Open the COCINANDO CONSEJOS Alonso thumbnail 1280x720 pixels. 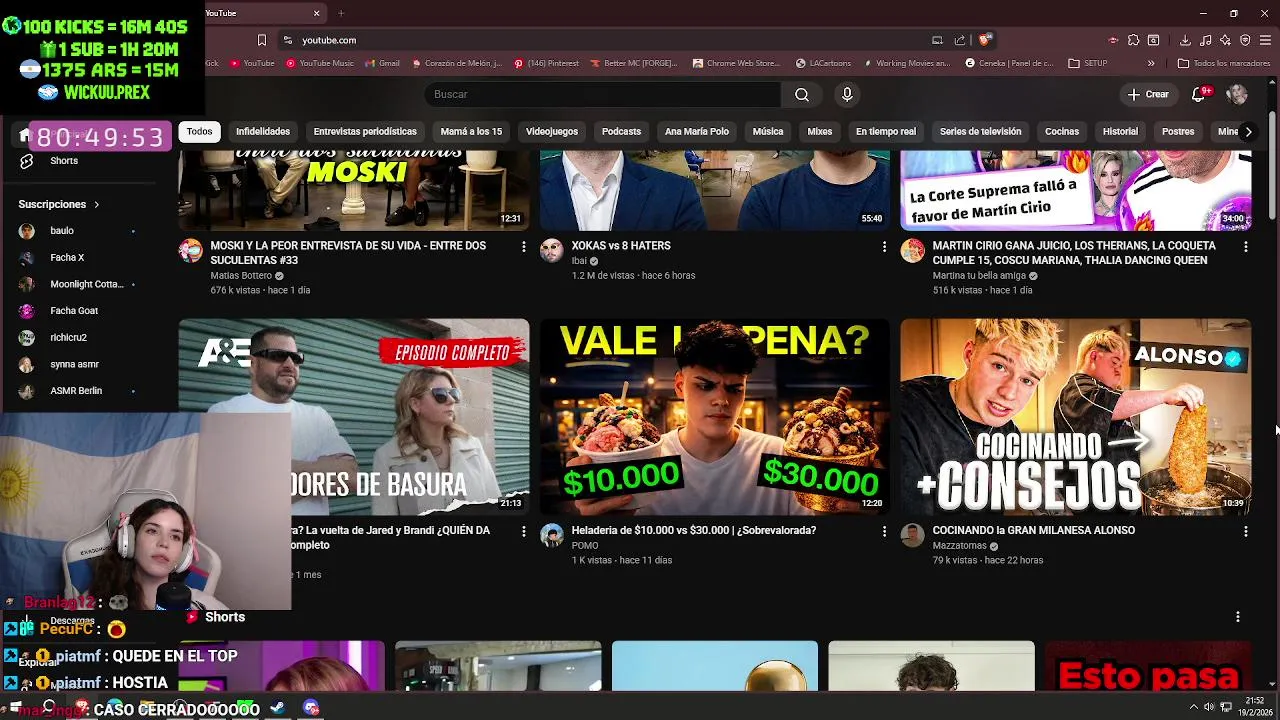(1076, 417)
